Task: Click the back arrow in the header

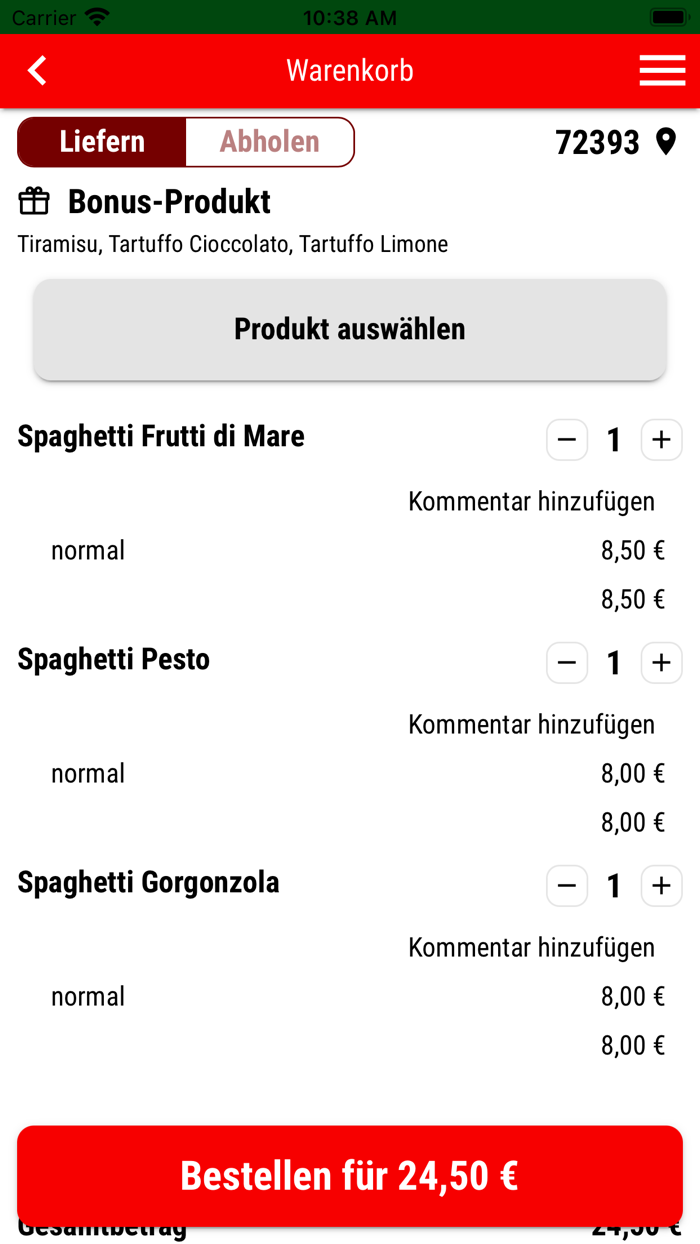Action: 37,70
